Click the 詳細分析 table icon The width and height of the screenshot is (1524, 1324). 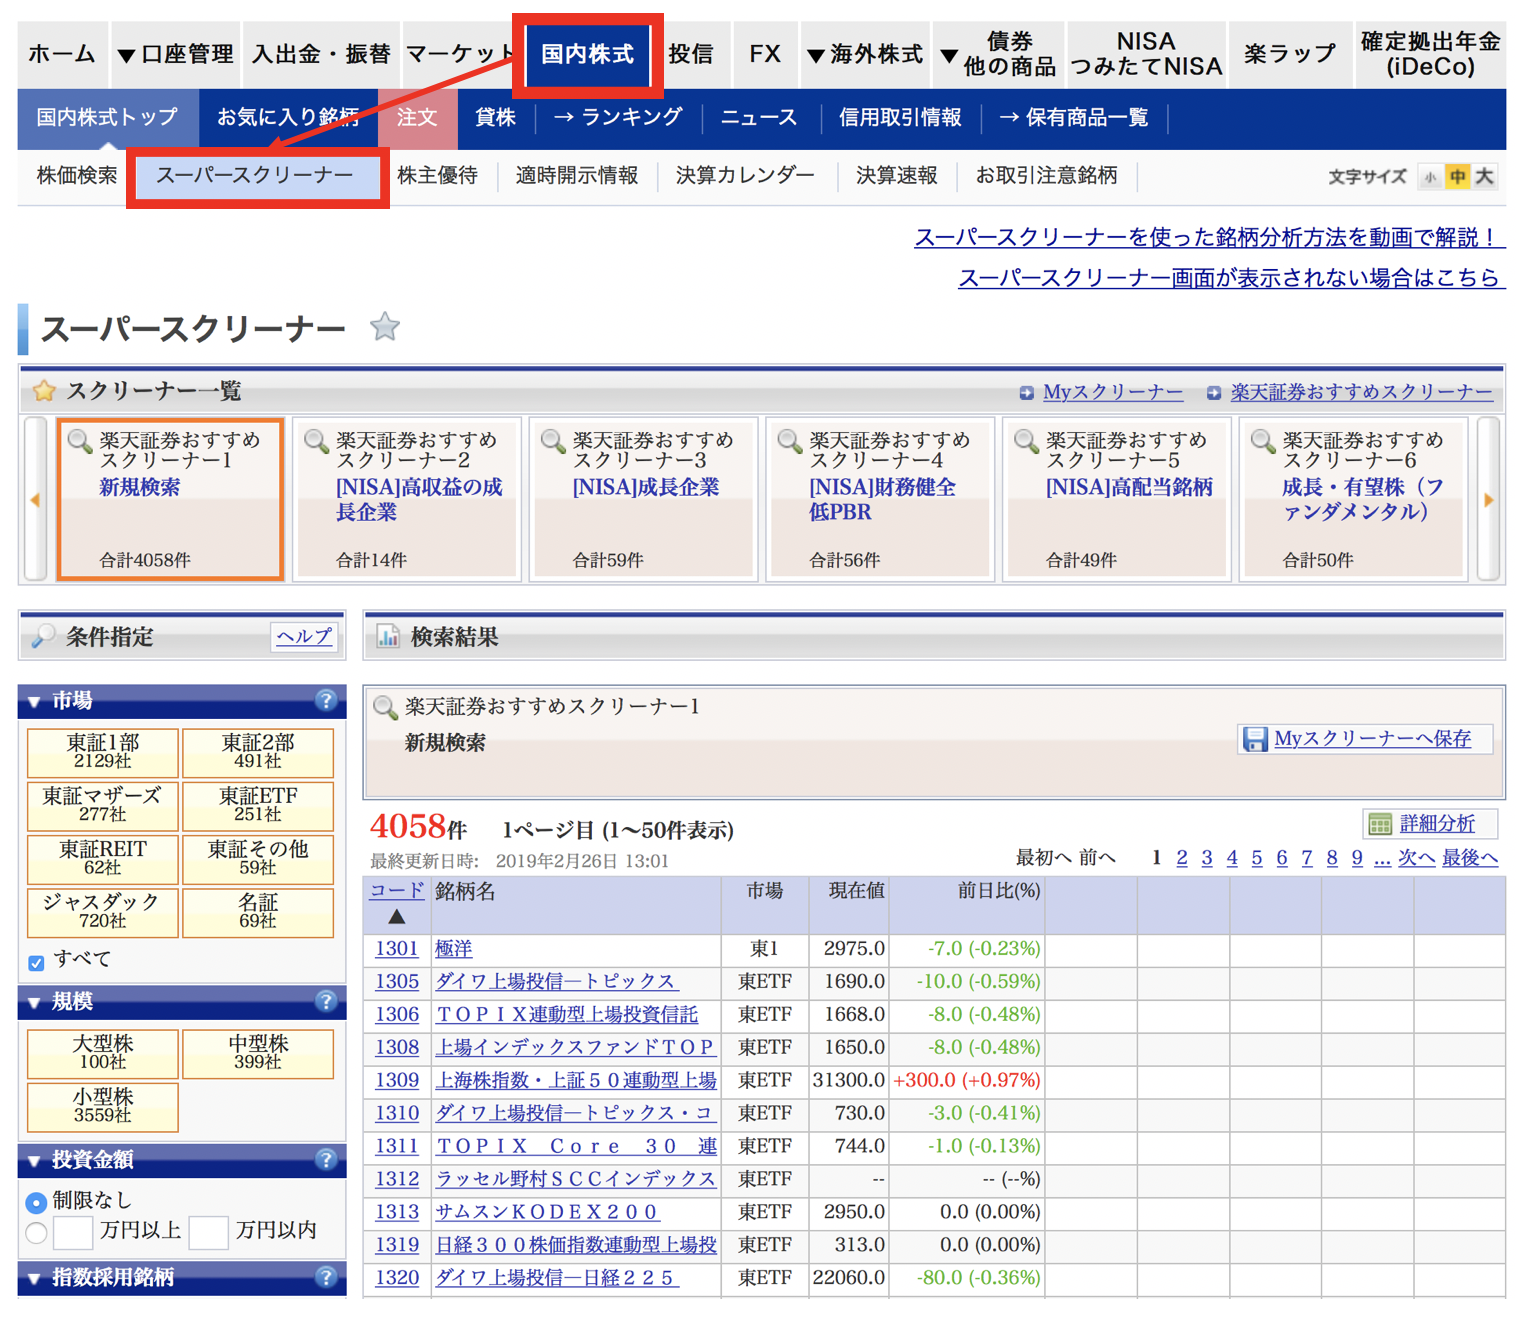tap(1380, 824)
